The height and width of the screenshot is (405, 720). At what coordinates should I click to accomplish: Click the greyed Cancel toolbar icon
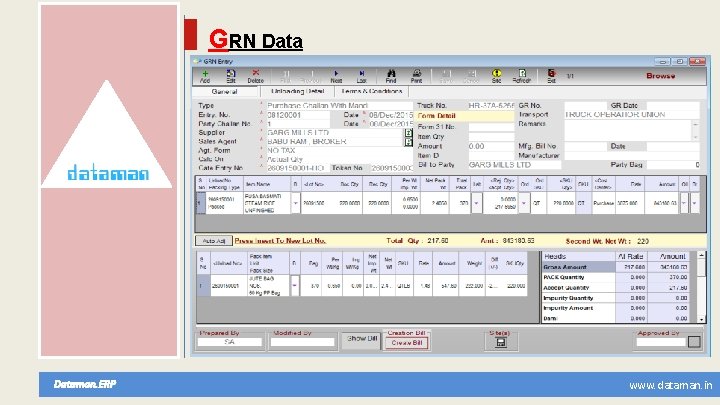[x=471, y=76]
